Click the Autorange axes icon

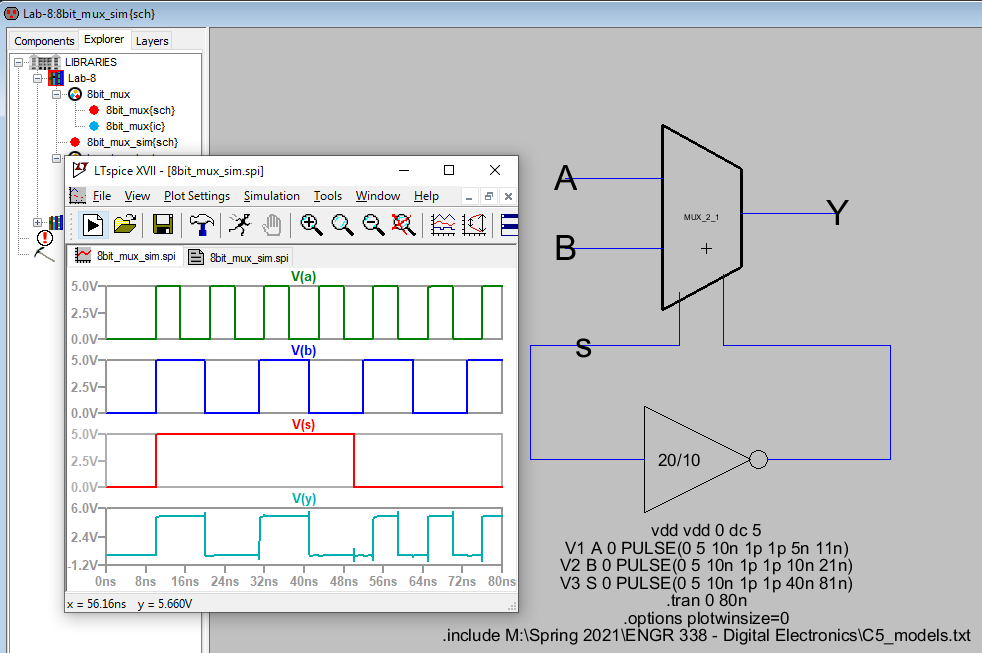[x=474, y=225]
